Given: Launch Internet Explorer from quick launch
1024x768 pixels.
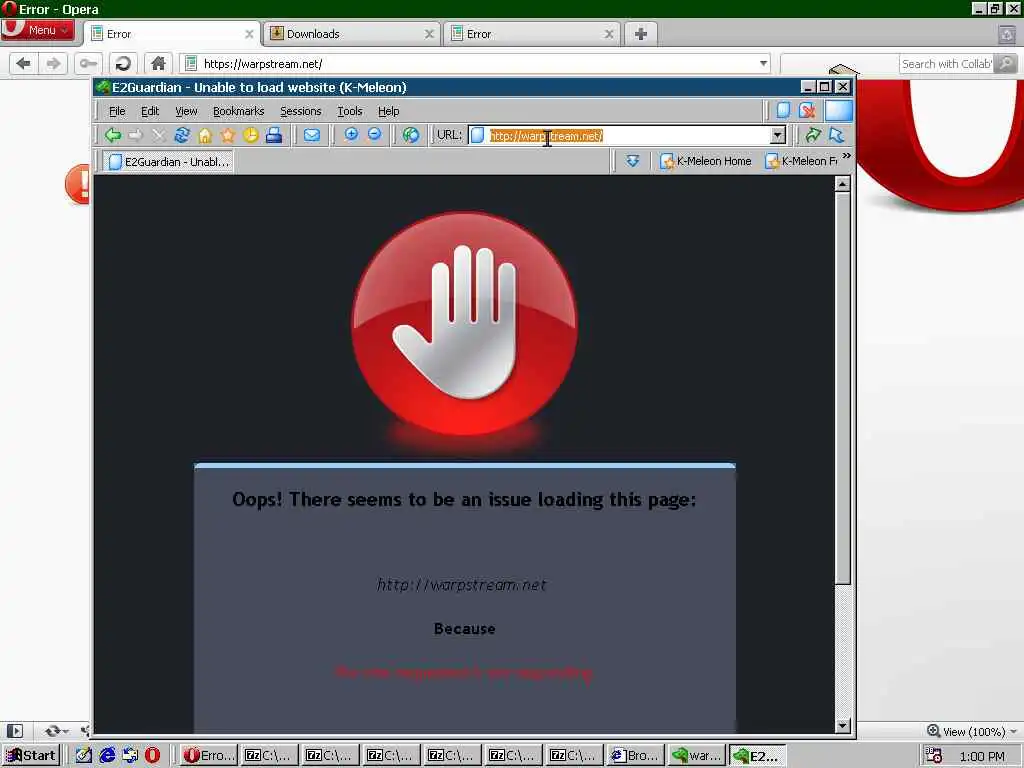Looking at the screenshot, I should tap(107, 756).
